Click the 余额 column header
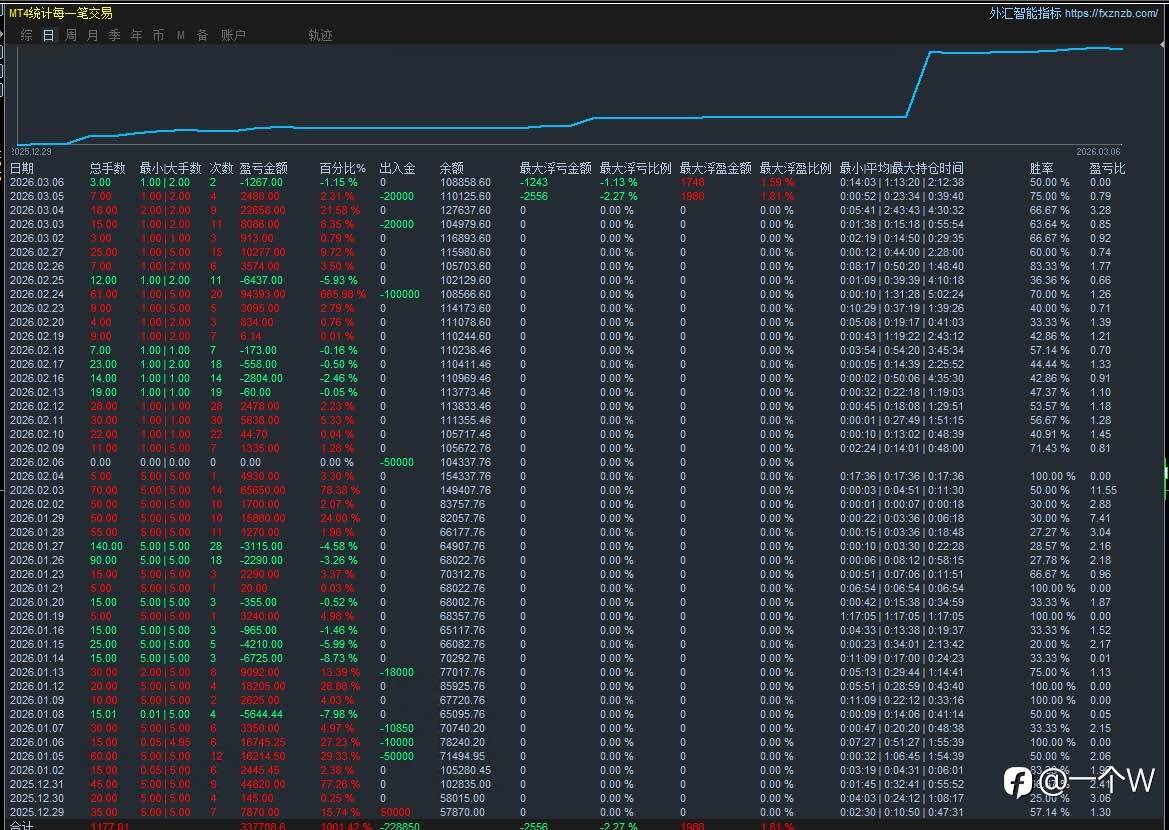Image resolution: width=1169 pixels, height=830 pixels. [x=452, y=168]
